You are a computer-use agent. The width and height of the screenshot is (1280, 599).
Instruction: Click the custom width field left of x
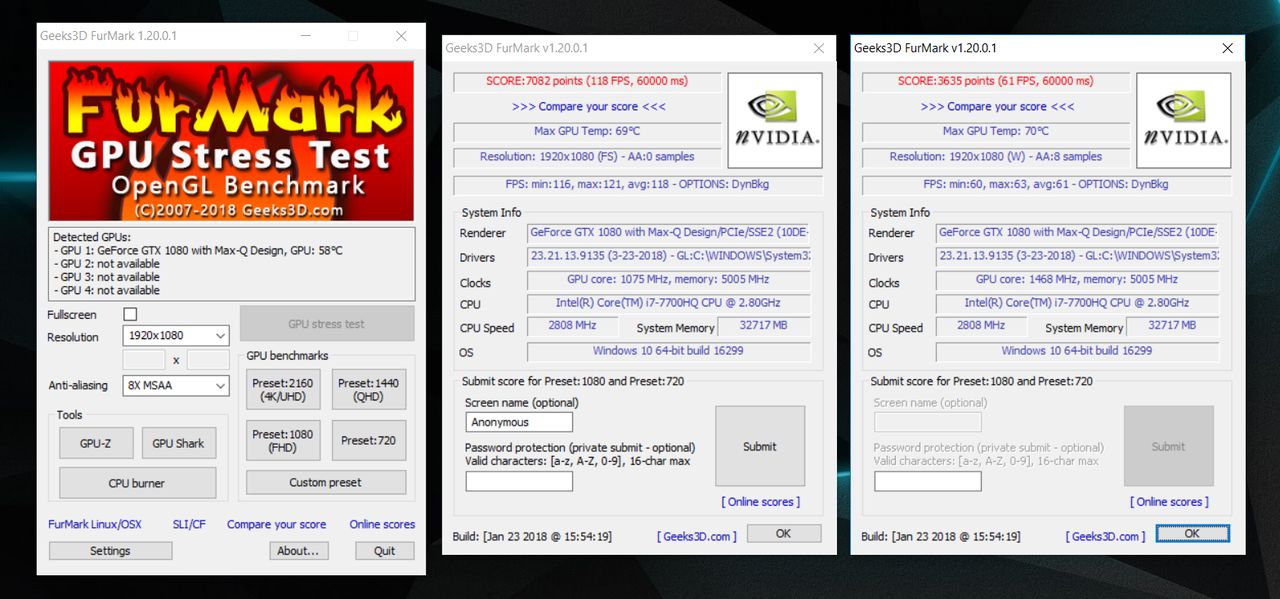(144, 360)
